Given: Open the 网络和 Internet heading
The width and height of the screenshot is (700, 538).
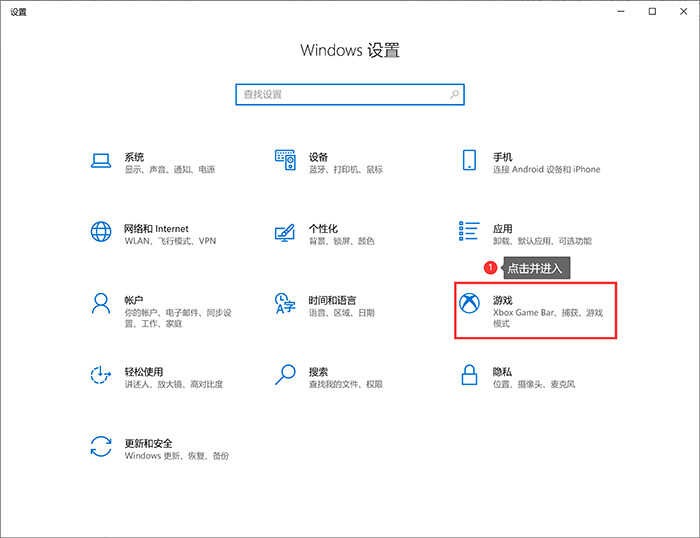Looking at the screenshot, I should [156, 229].
